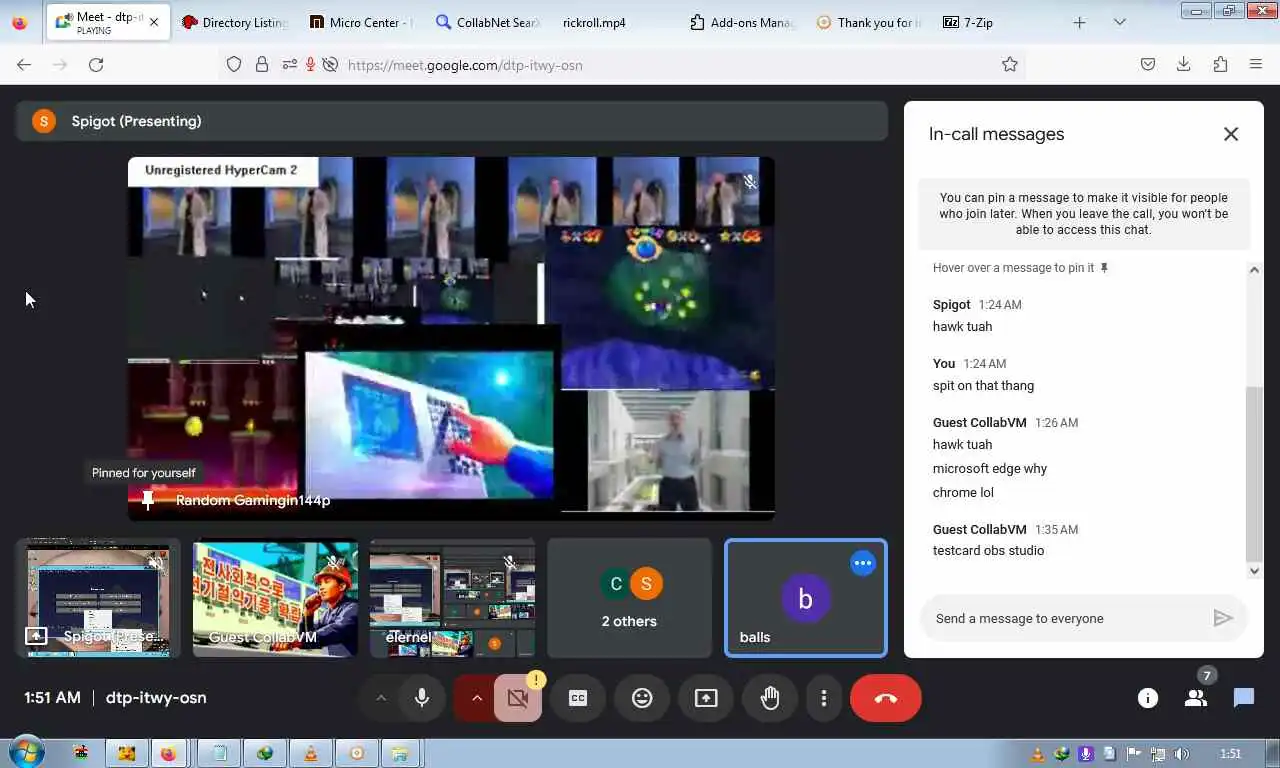The height and width of the screenshot is (768, 1280).
Task: Show the people list with 7 badge
Action: (x=1196, y=698)
